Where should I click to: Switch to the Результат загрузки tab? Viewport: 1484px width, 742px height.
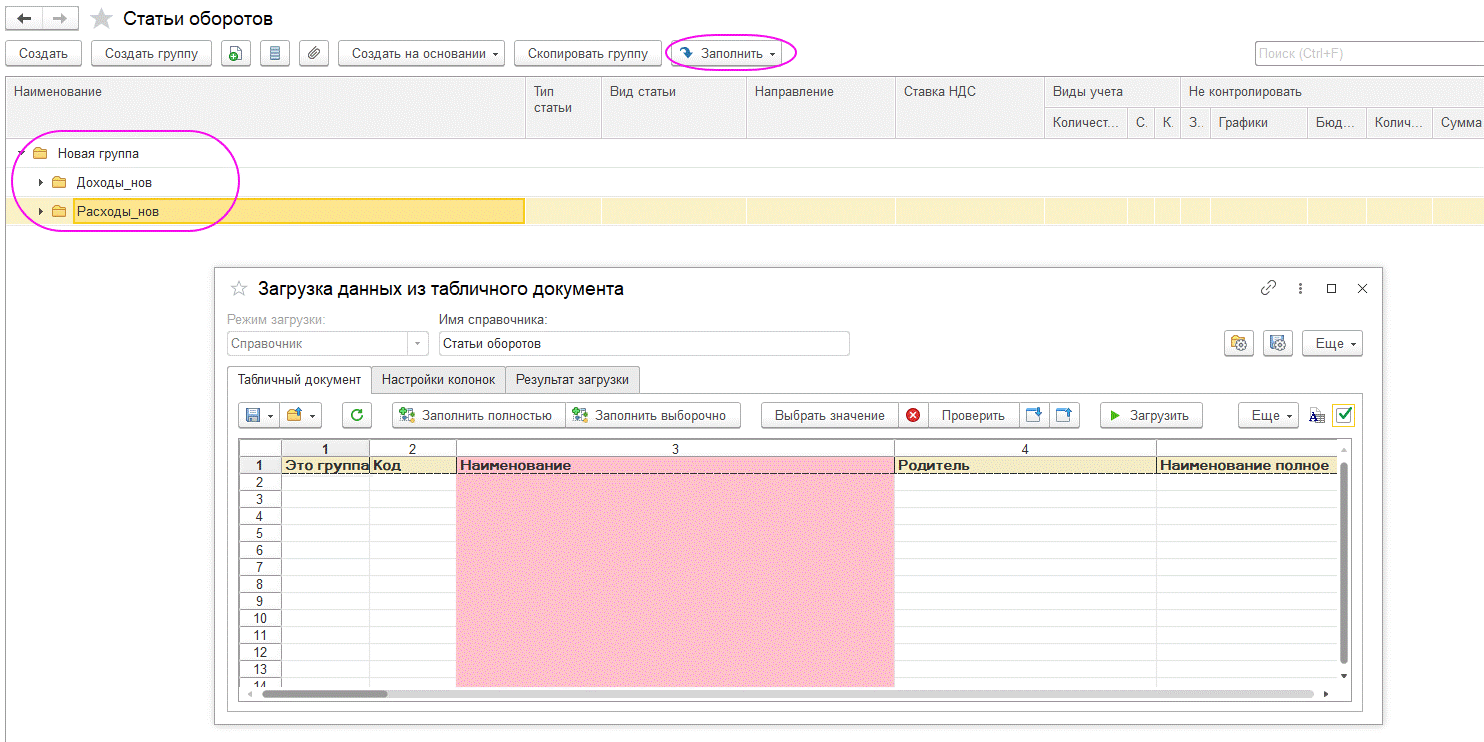pyautogui.click(x=572, y=380)
